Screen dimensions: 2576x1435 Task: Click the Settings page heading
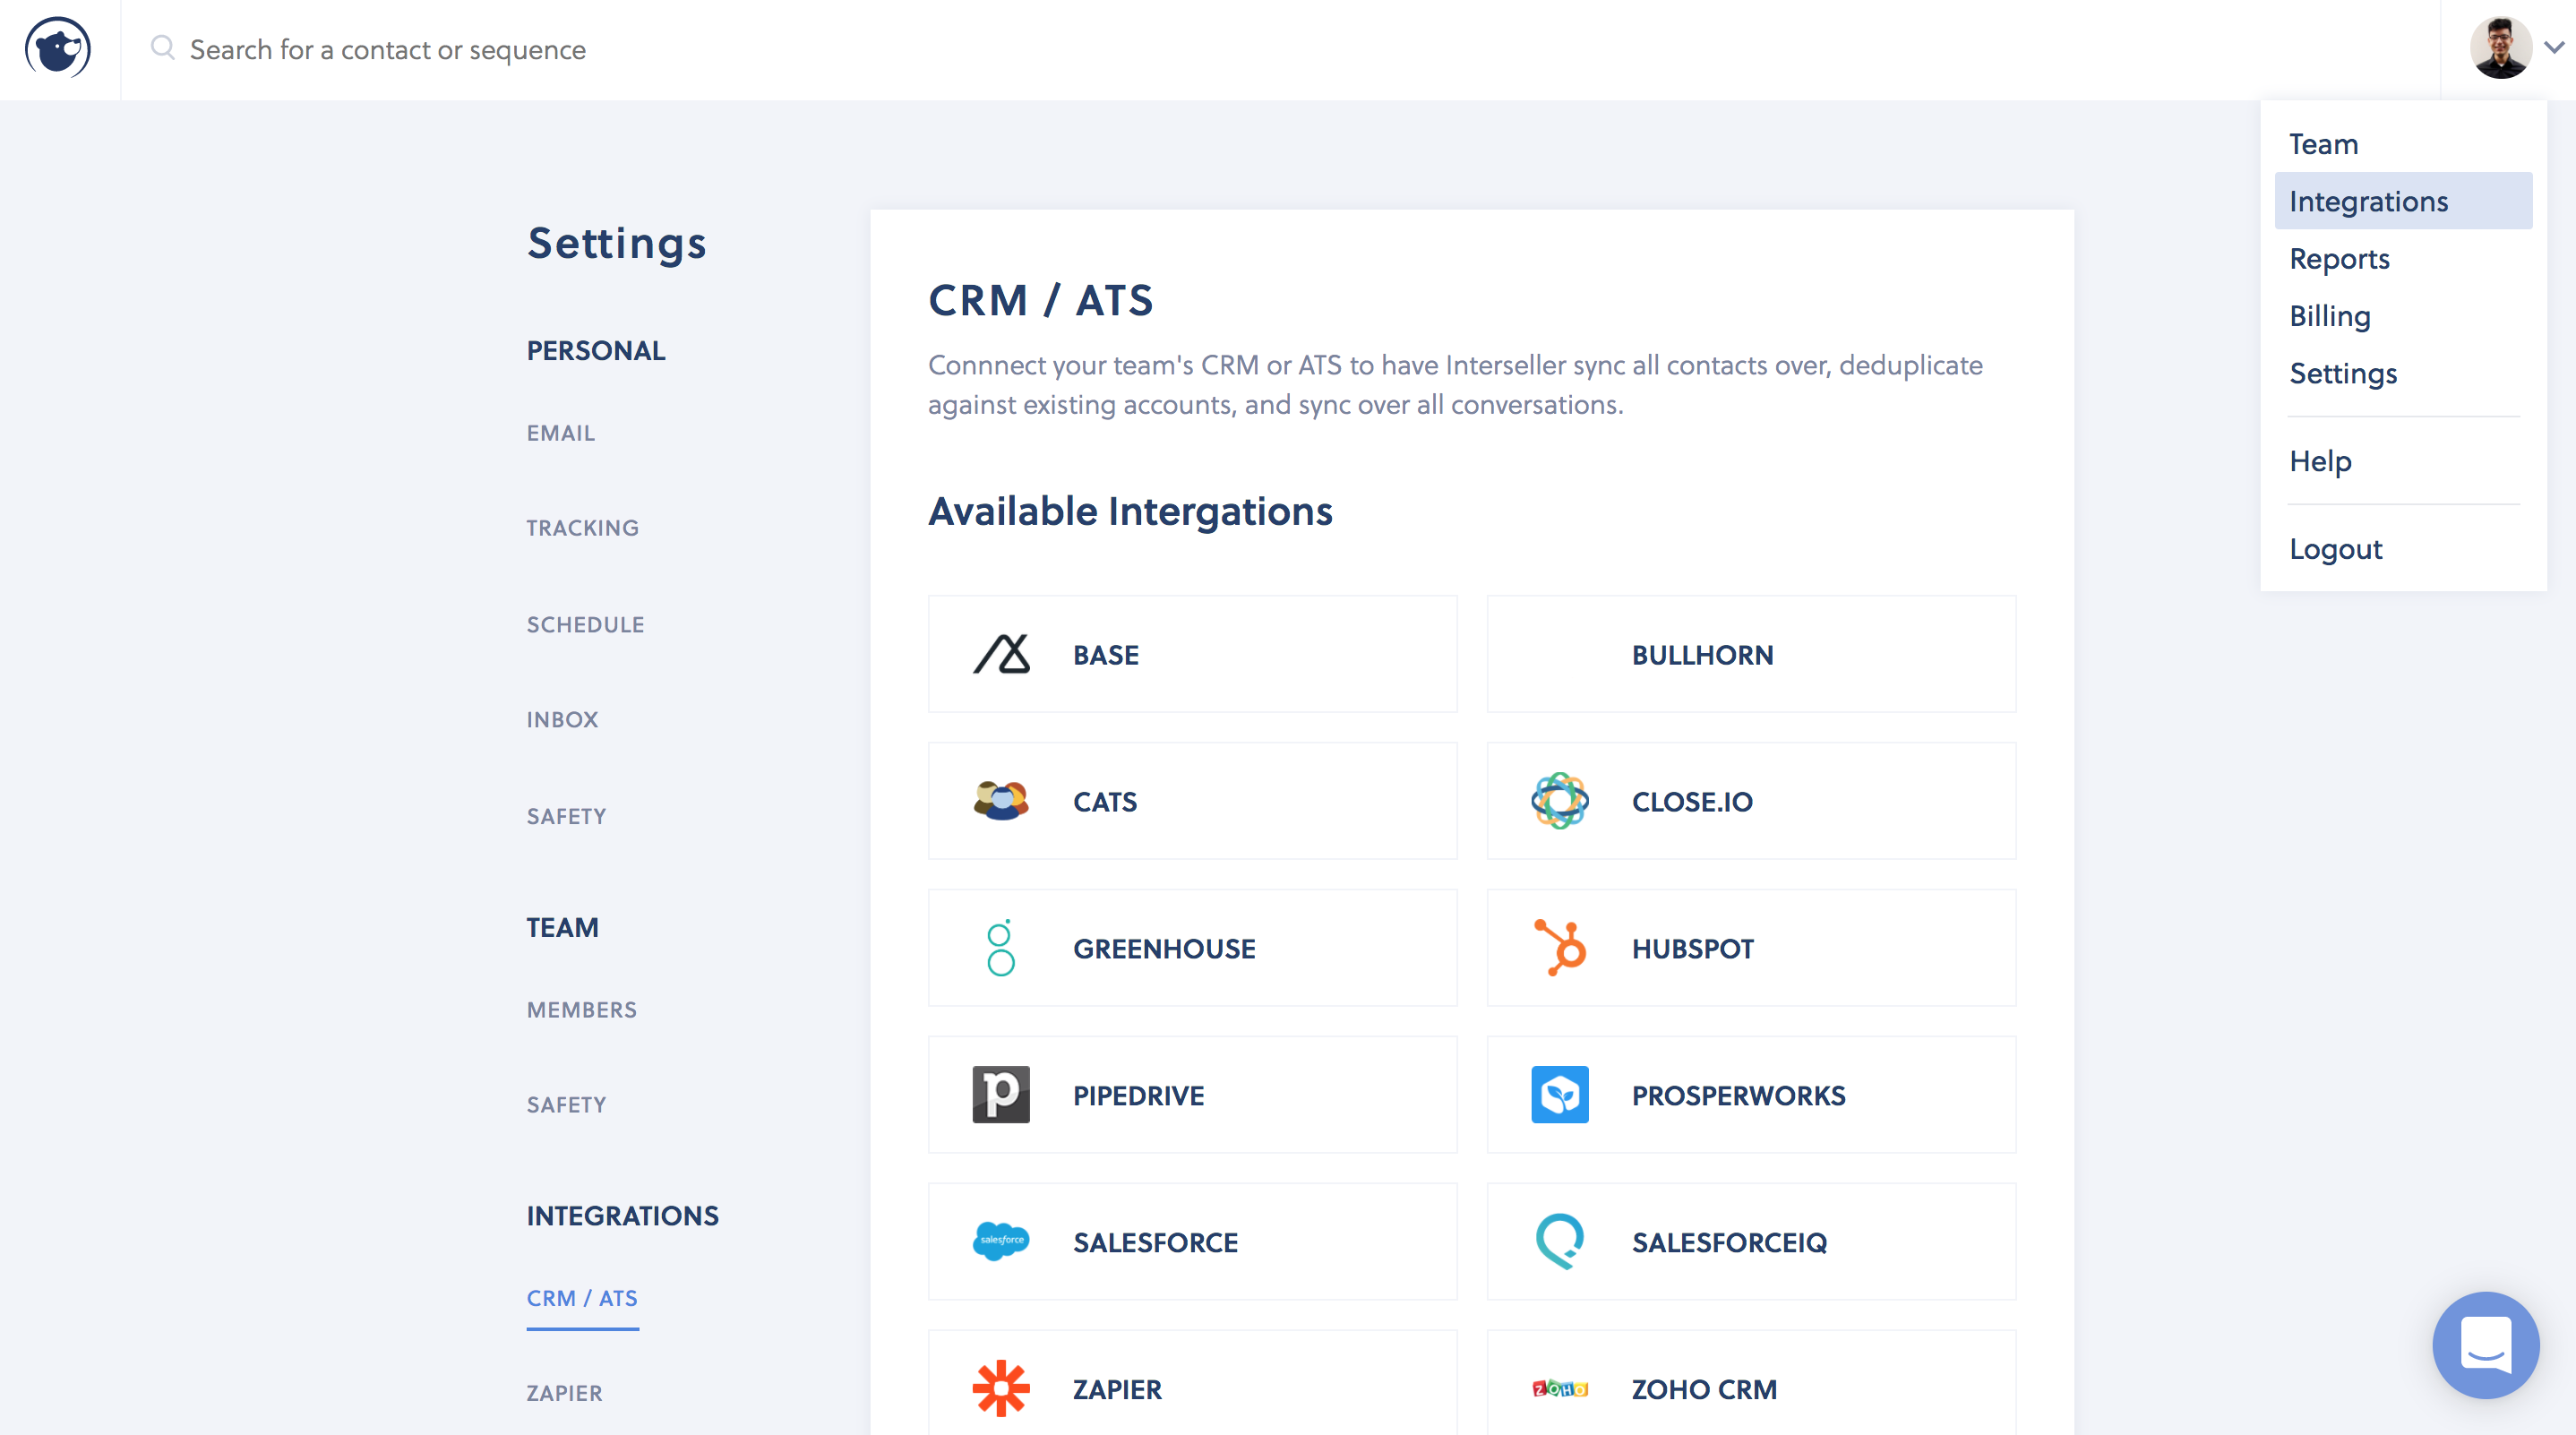[x=617, y=243]
